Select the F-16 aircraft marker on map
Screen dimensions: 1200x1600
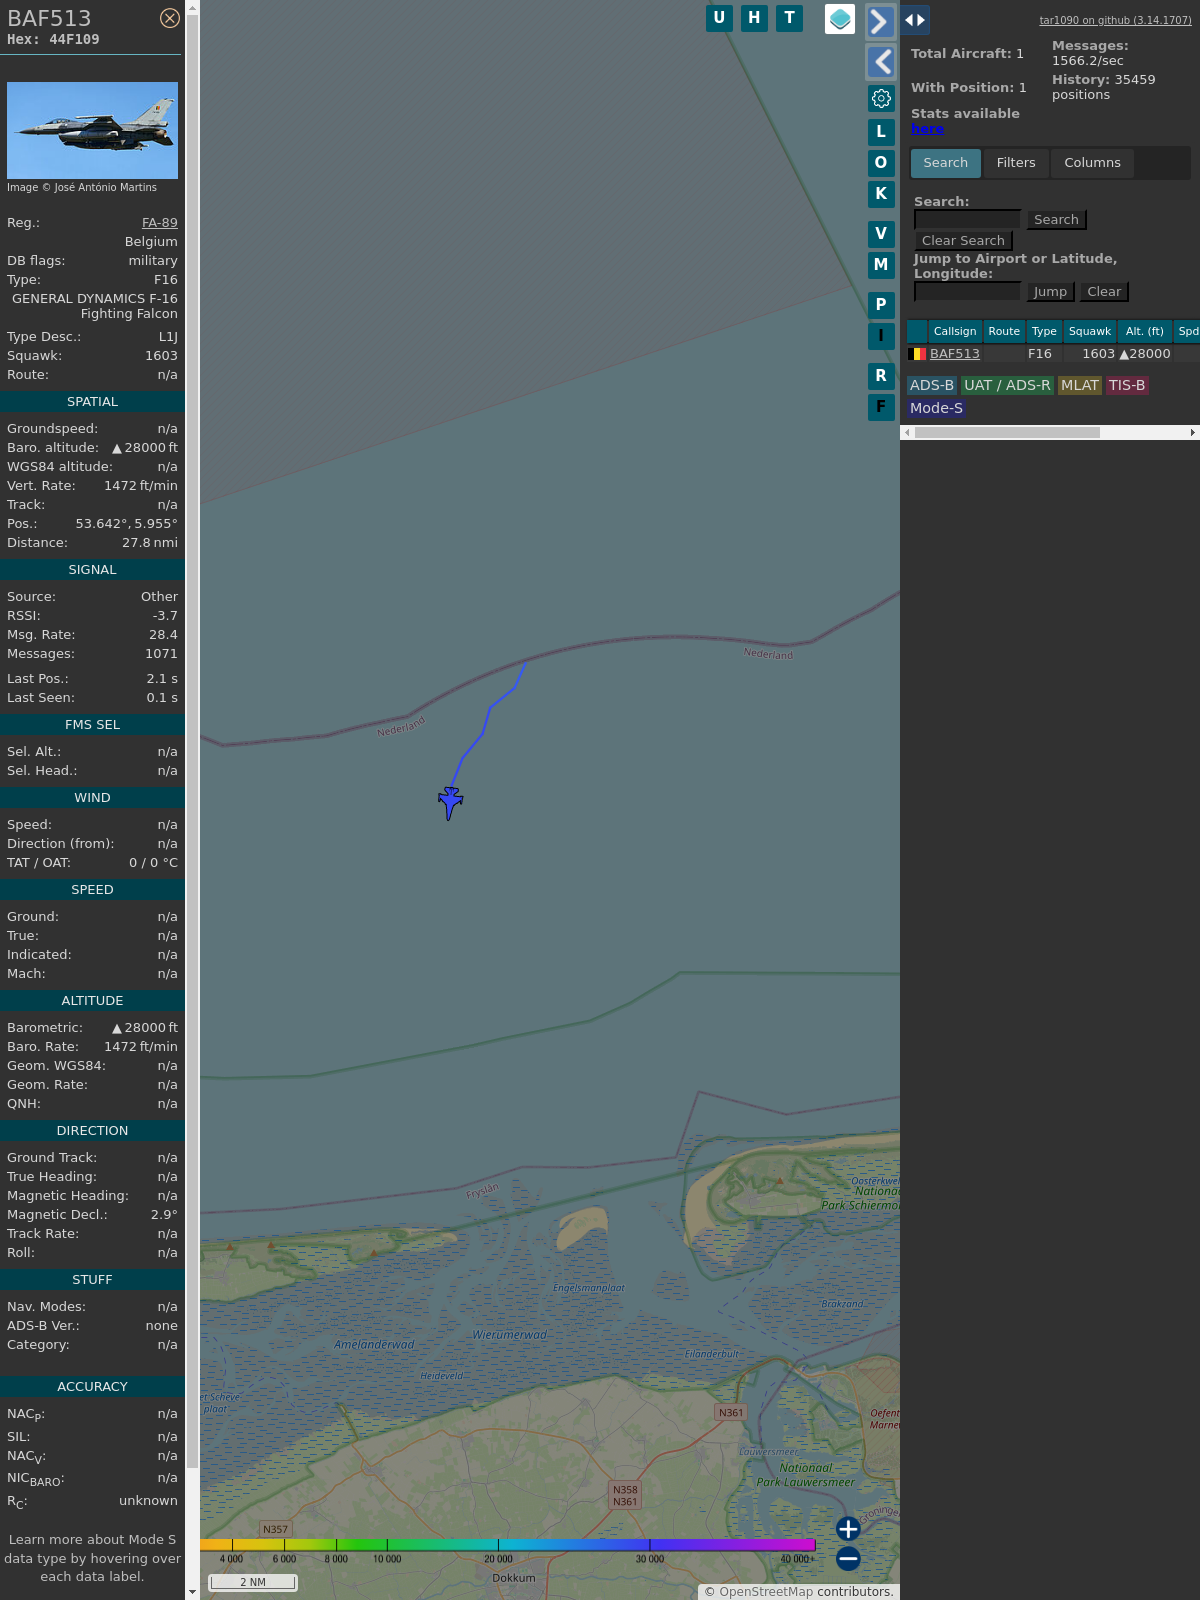tap(450, 802)
